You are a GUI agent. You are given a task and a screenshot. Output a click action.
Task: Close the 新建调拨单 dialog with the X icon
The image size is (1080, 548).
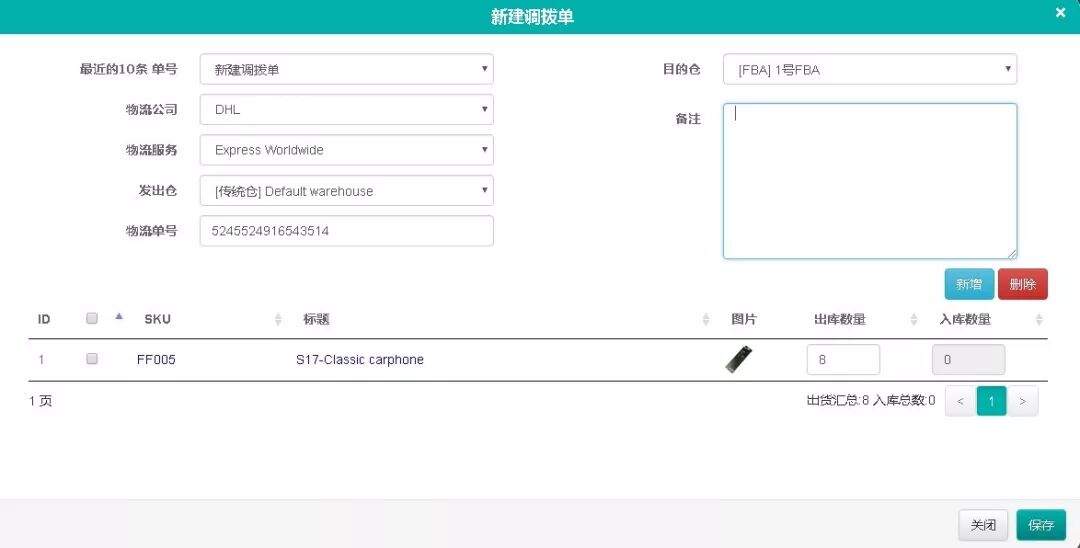point(1061,12)
